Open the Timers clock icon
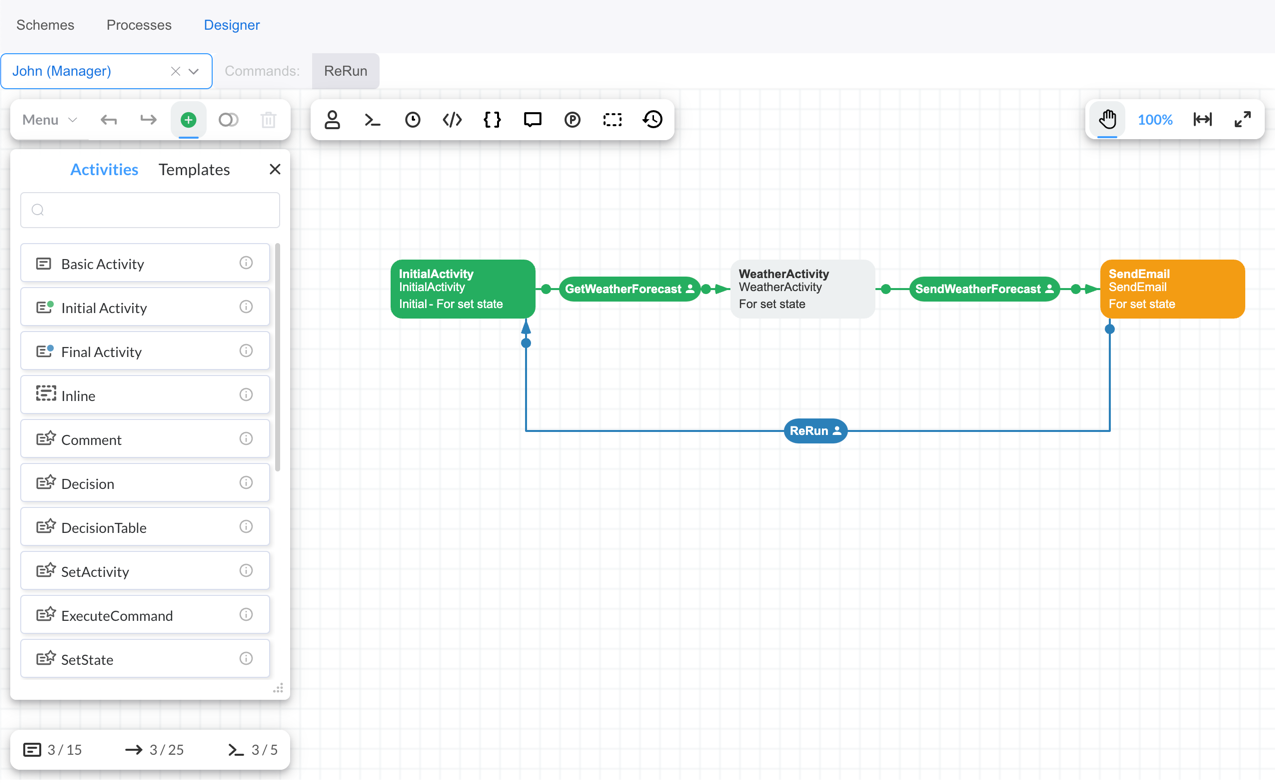Viewport: 1275px width, 783px height. tap(412, 120)
